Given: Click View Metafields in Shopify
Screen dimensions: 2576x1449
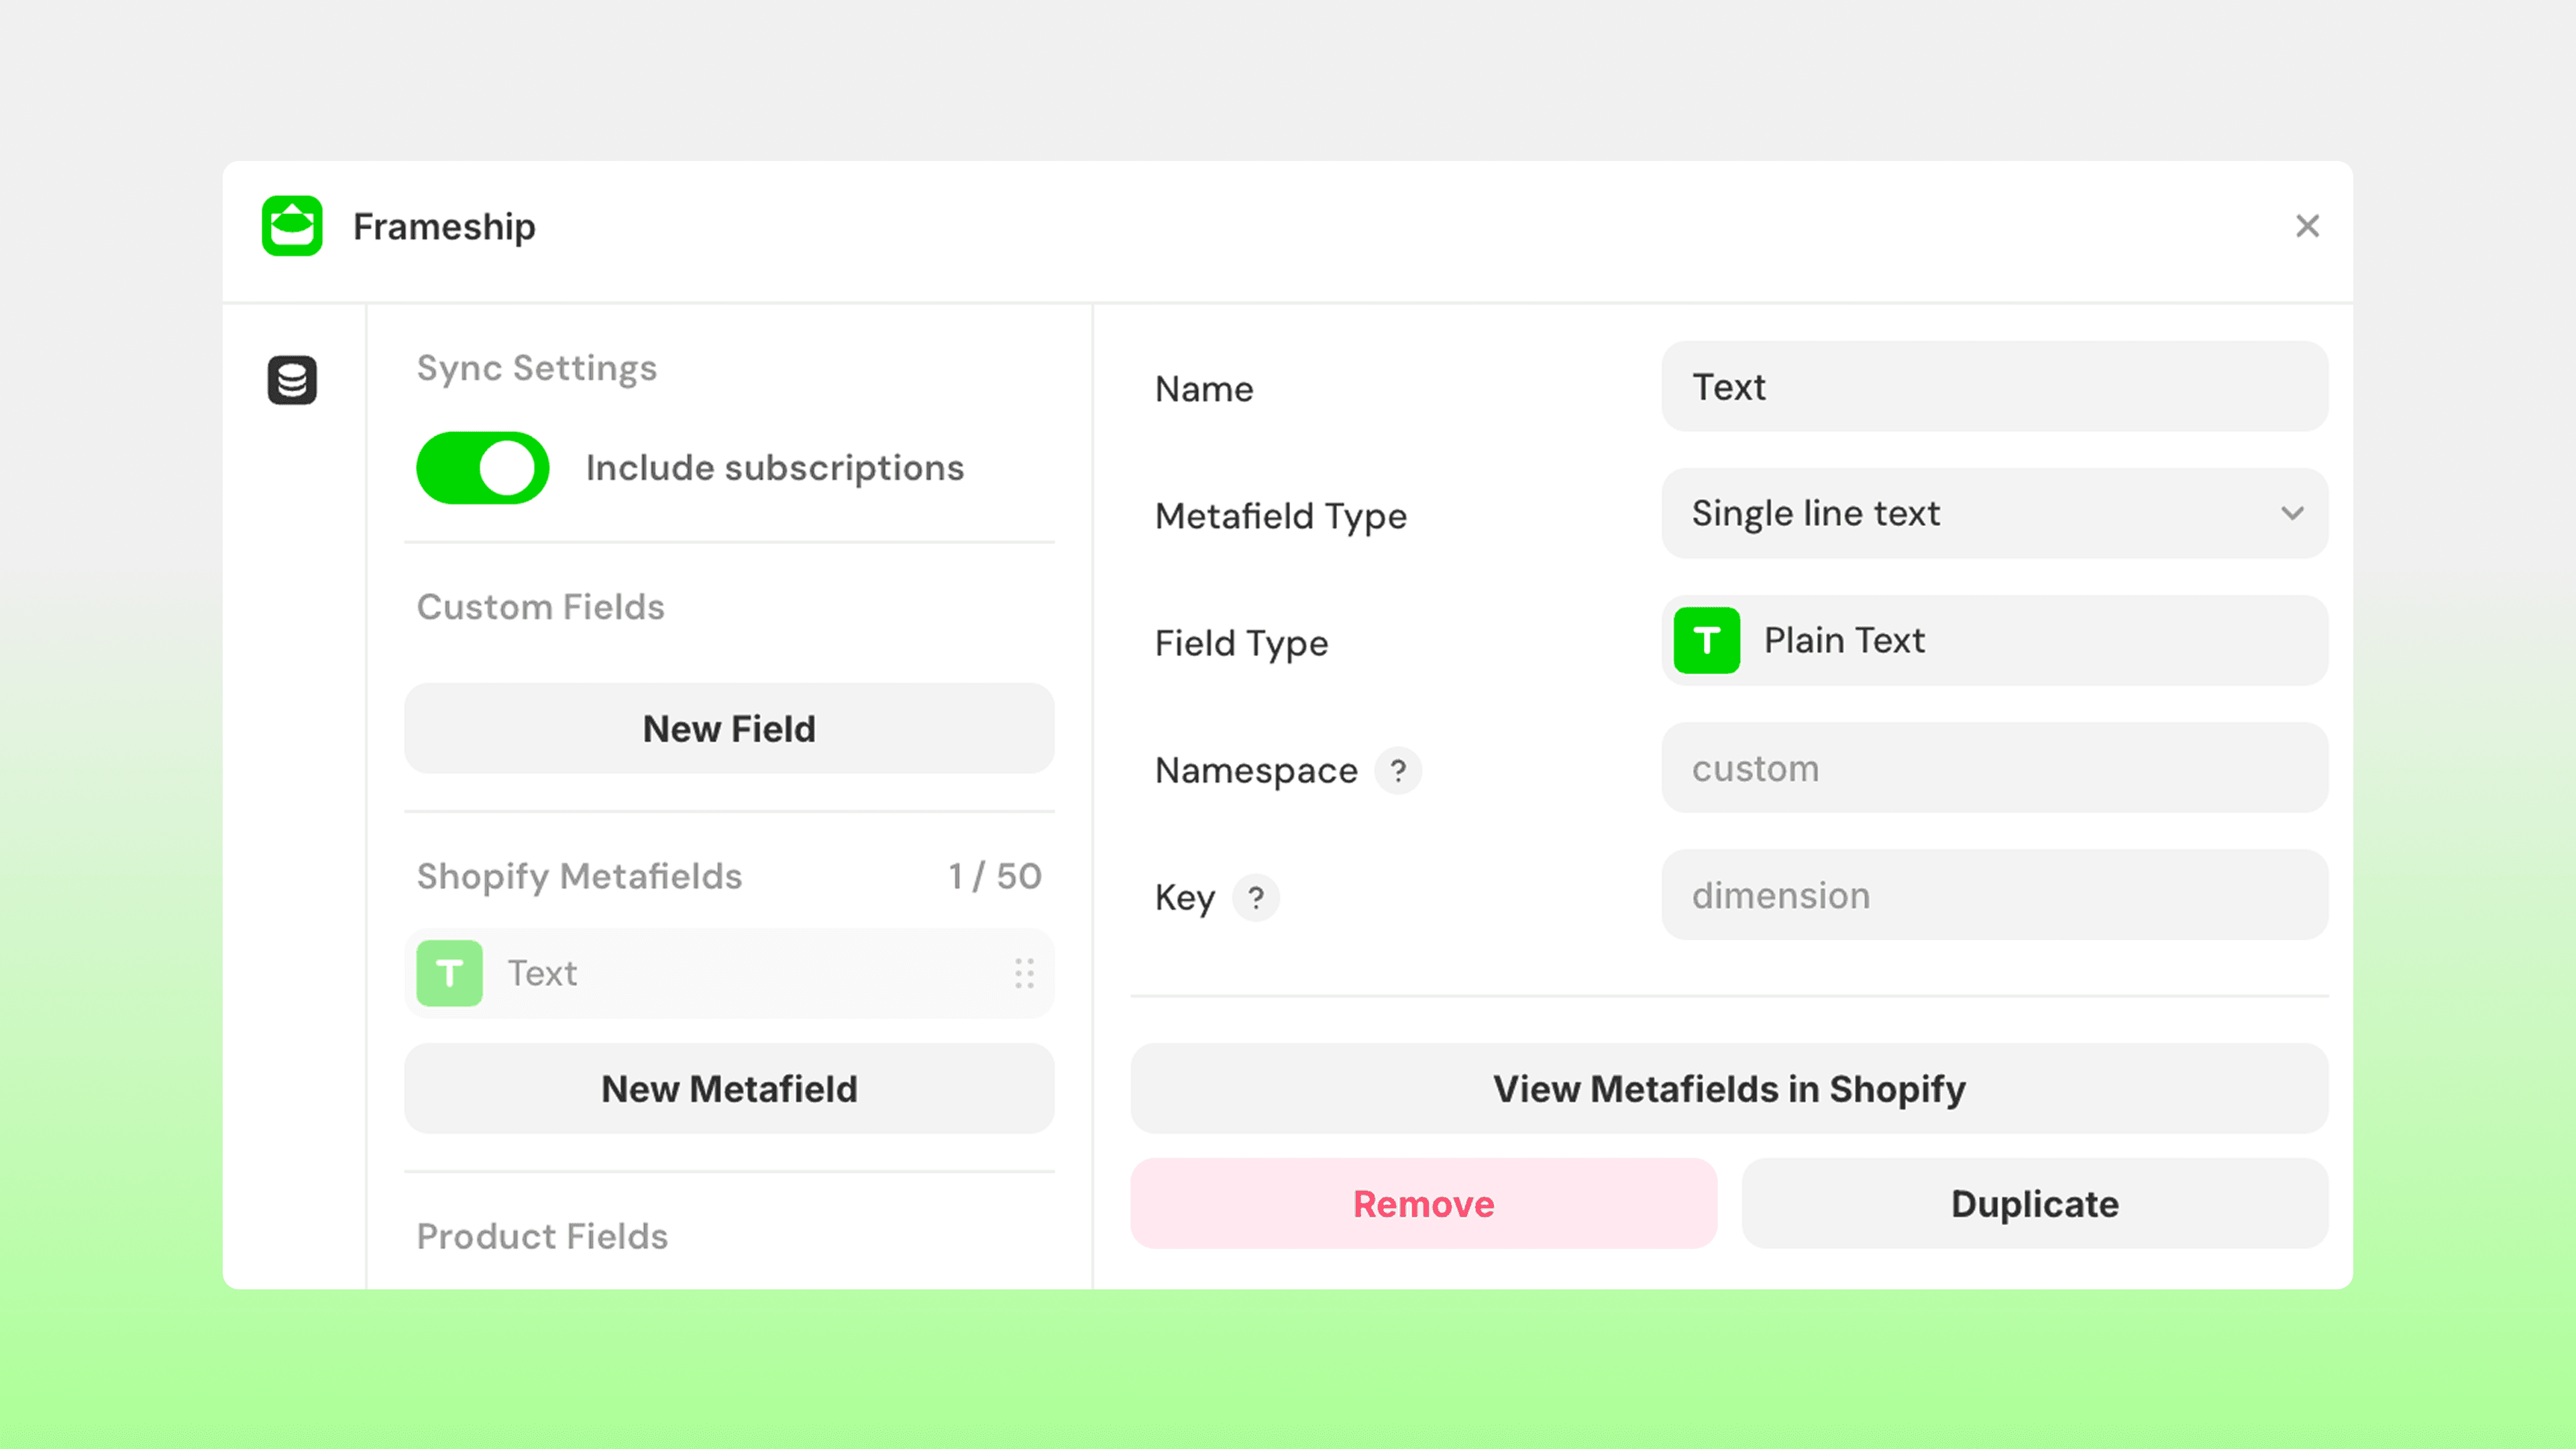Looking at the screenshot, I should pos(1729,1089).
